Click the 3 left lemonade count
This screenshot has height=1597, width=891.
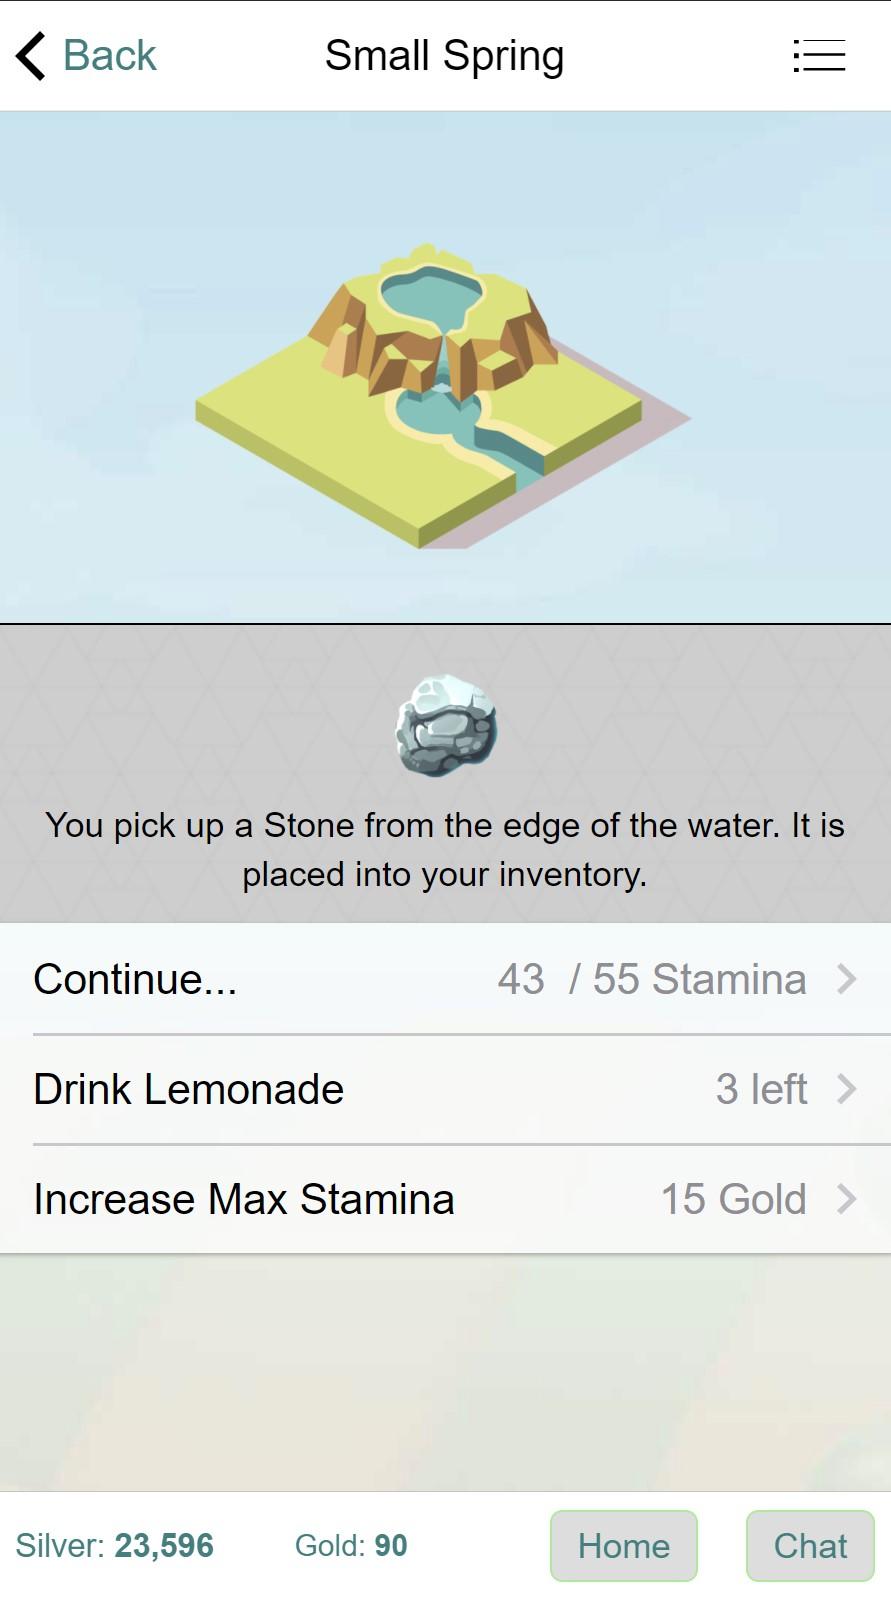[761, 1089]
